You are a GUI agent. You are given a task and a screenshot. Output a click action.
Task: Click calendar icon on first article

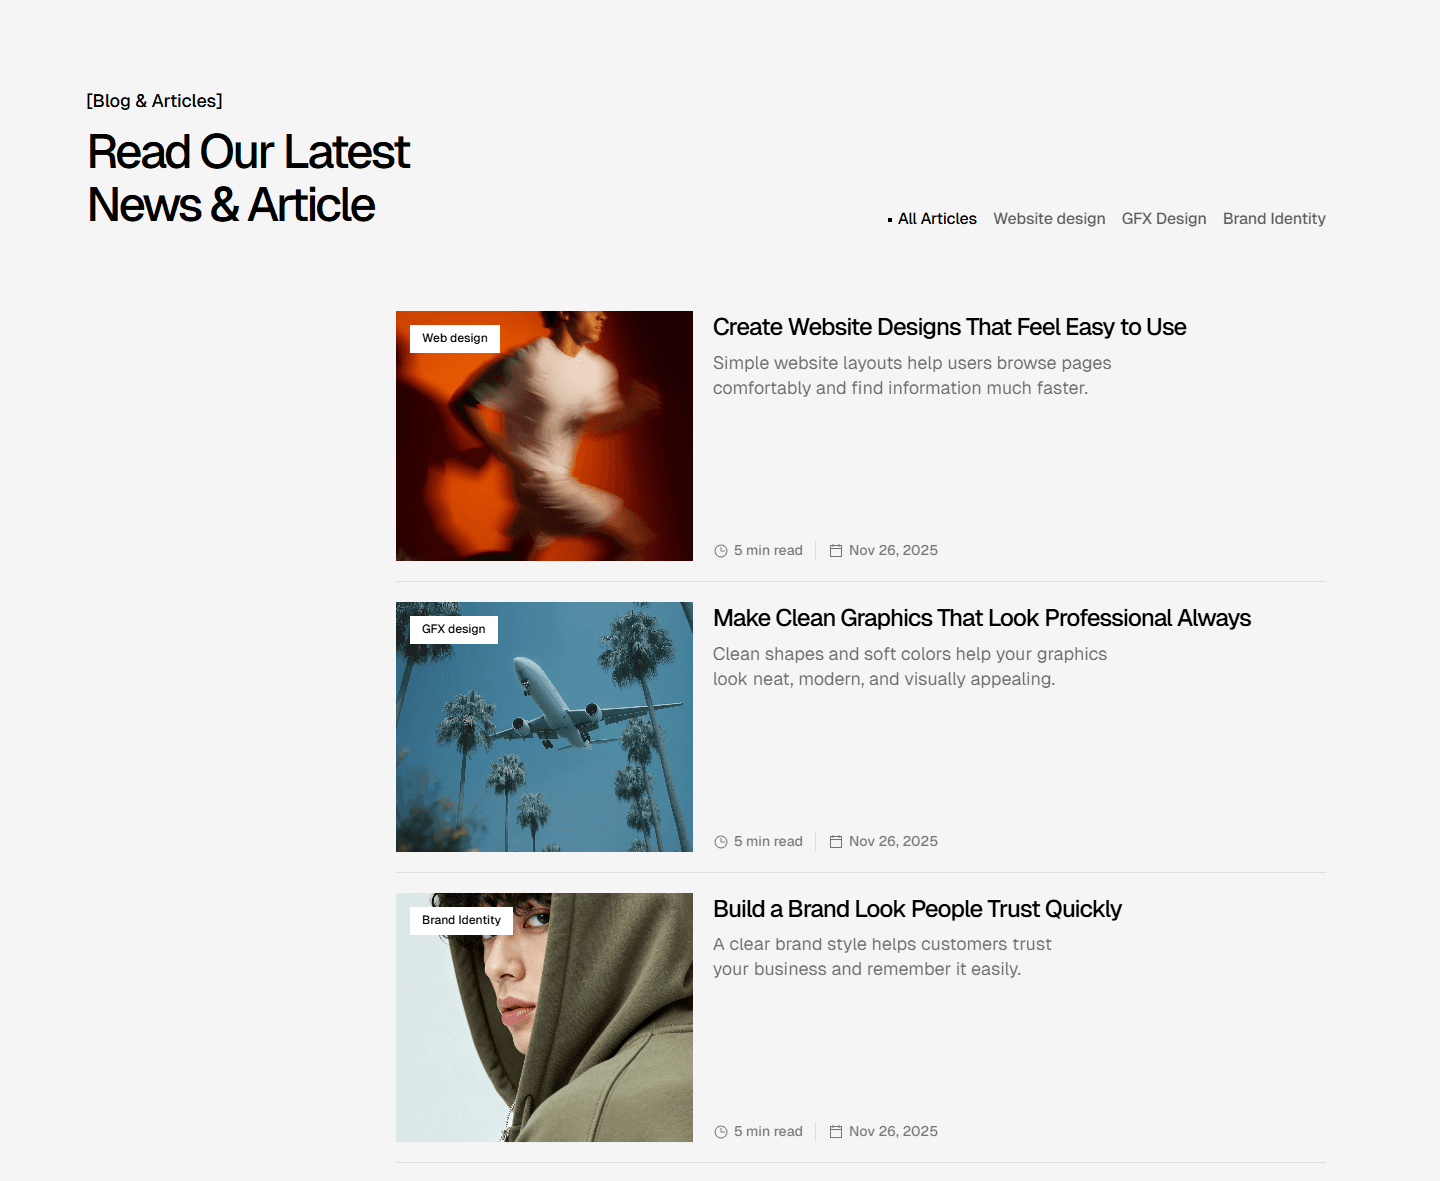836,551
